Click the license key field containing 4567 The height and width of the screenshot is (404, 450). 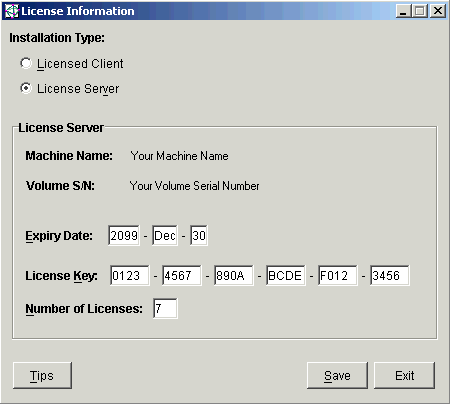coord(182,275)
